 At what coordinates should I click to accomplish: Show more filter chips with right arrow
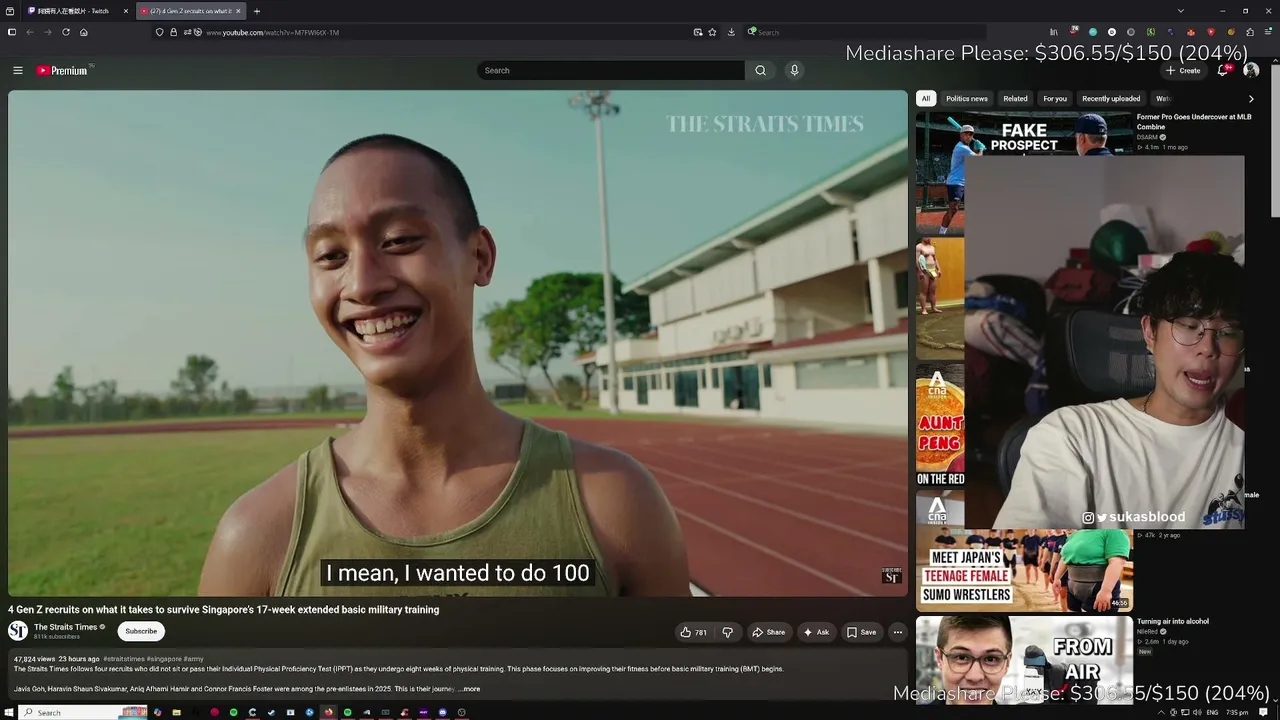[1251, 98]
